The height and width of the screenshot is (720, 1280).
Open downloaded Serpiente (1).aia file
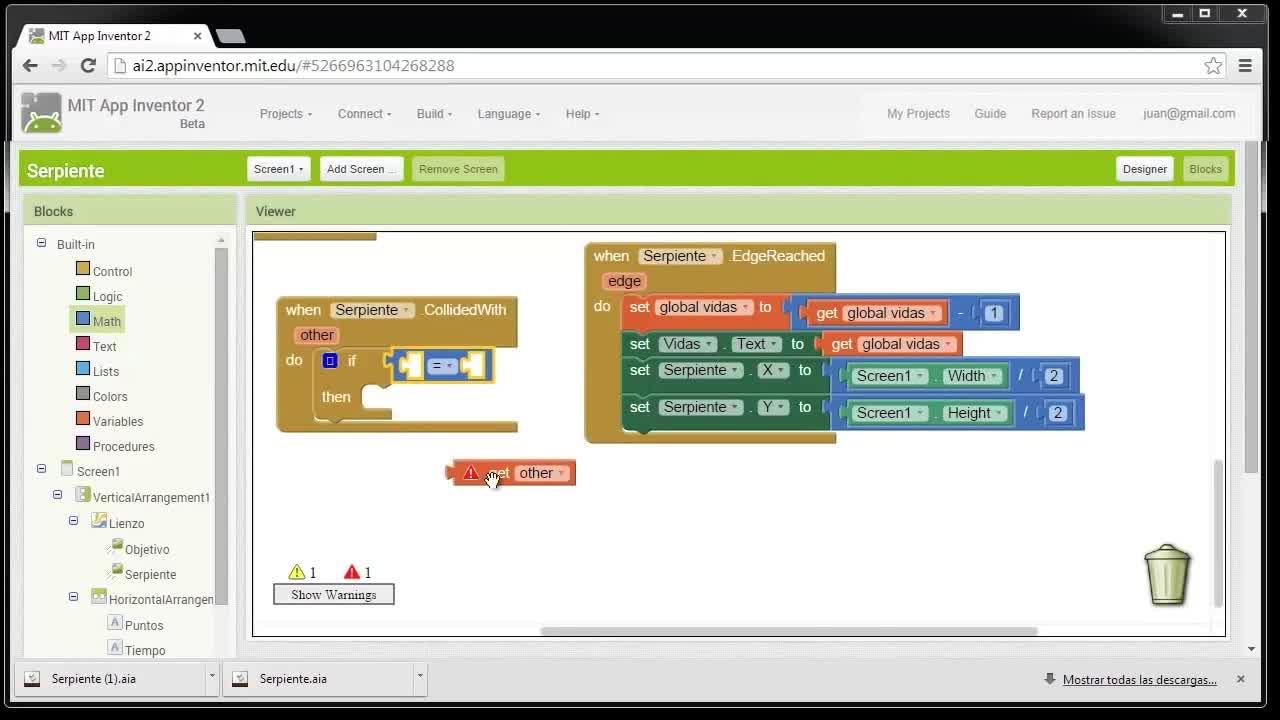pyautogui.click(x=94, y=679)
